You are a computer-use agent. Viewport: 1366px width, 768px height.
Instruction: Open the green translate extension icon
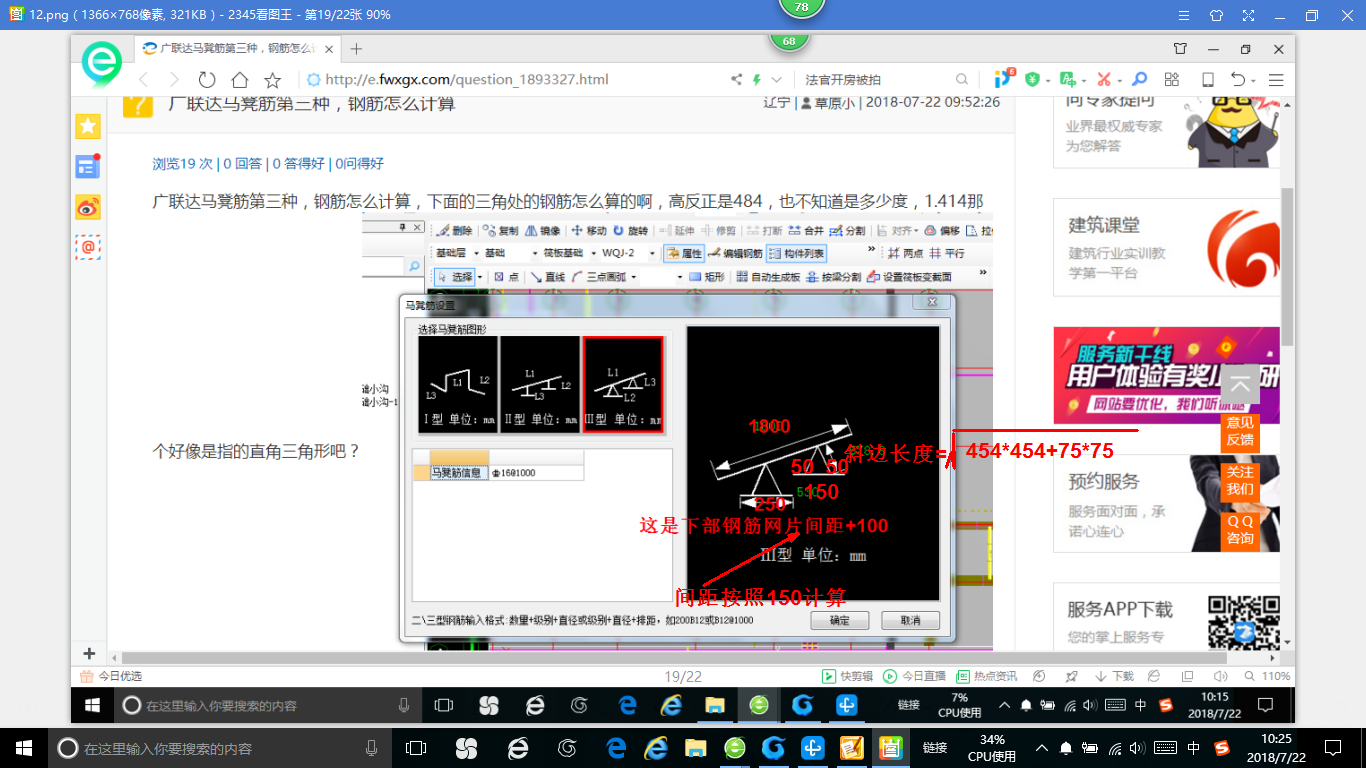[1069, 80]
